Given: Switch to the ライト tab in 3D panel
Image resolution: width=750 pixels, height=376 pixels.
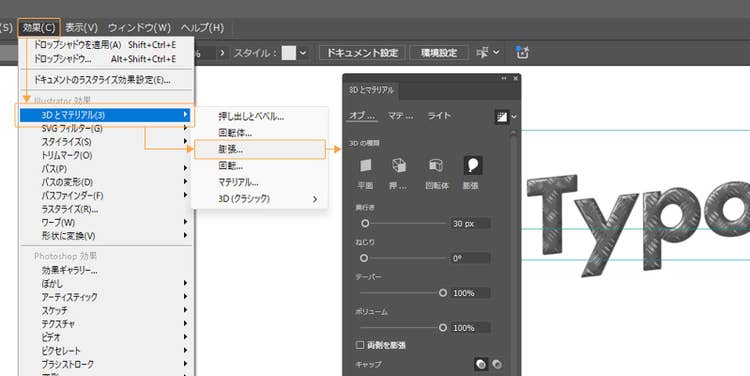Looking at the screenshot, I should [x=439, y=116].
